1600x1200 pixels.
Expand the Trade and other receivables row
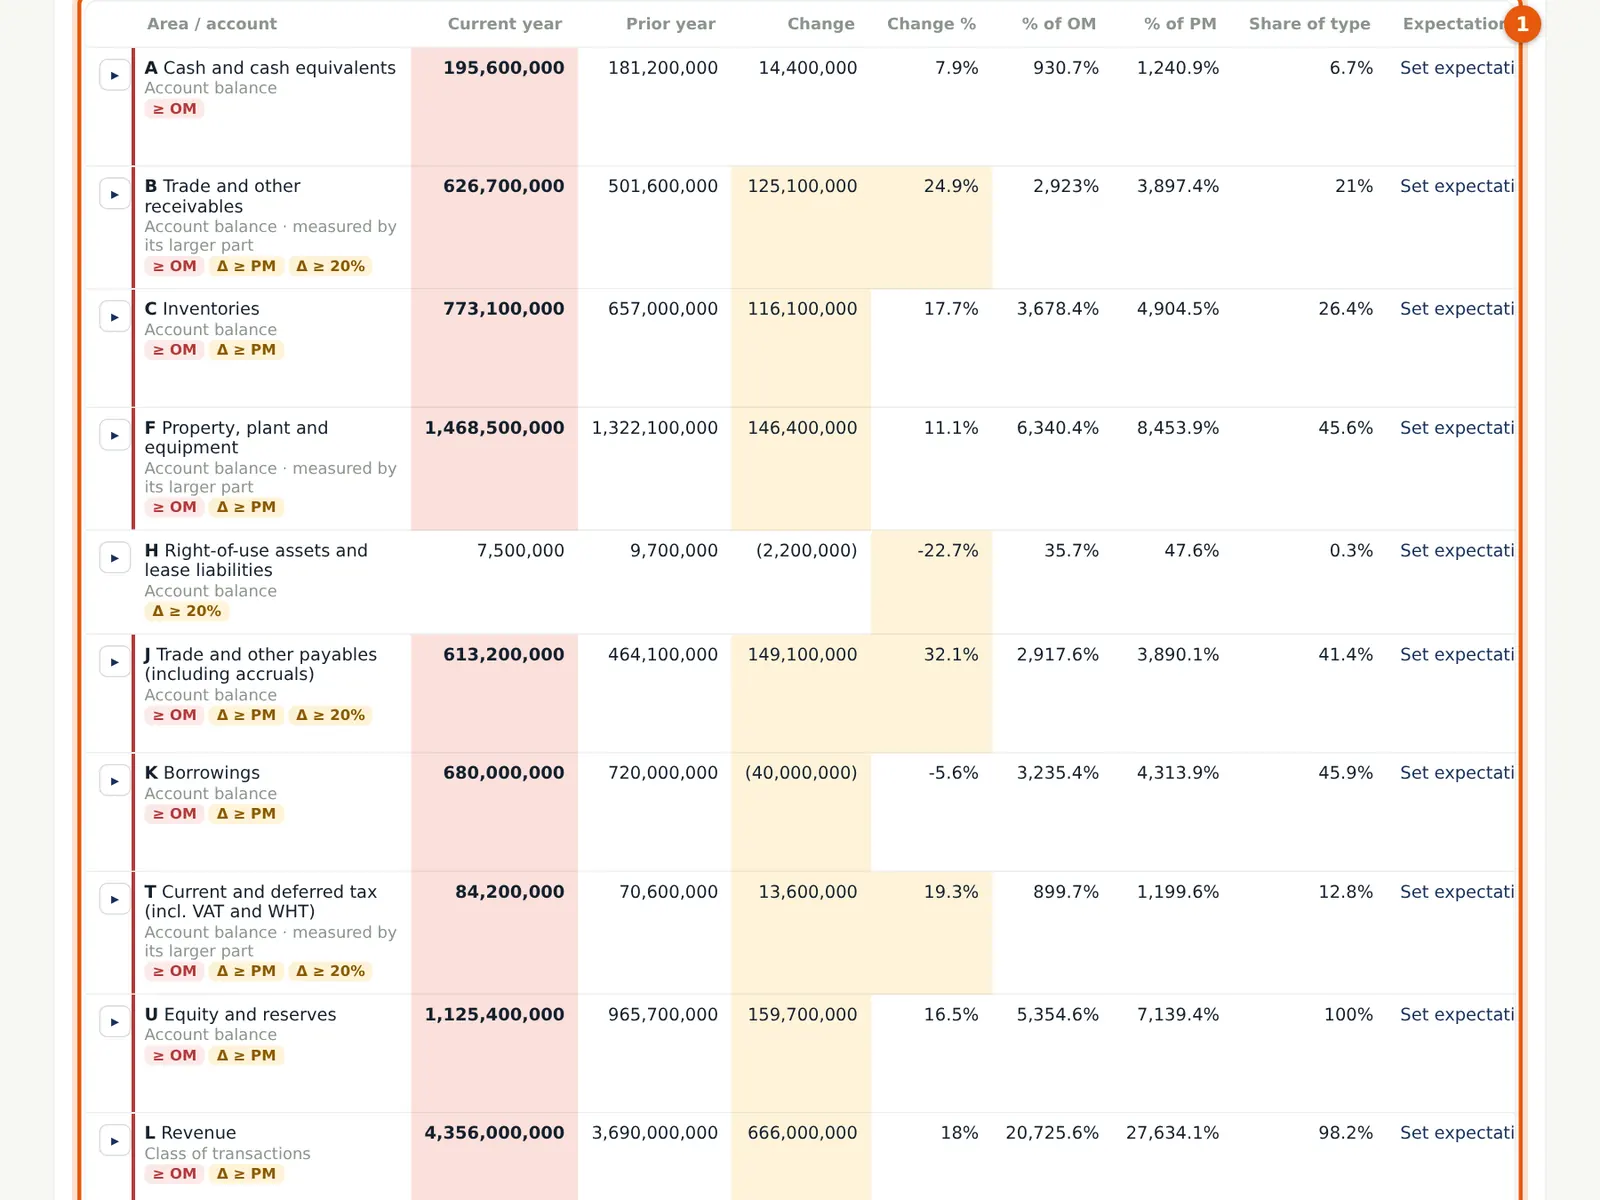115,194
